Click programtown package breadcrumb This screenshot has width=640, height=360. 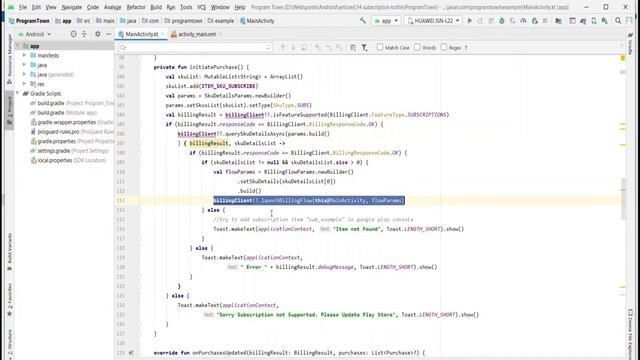[x=184, y=21]
